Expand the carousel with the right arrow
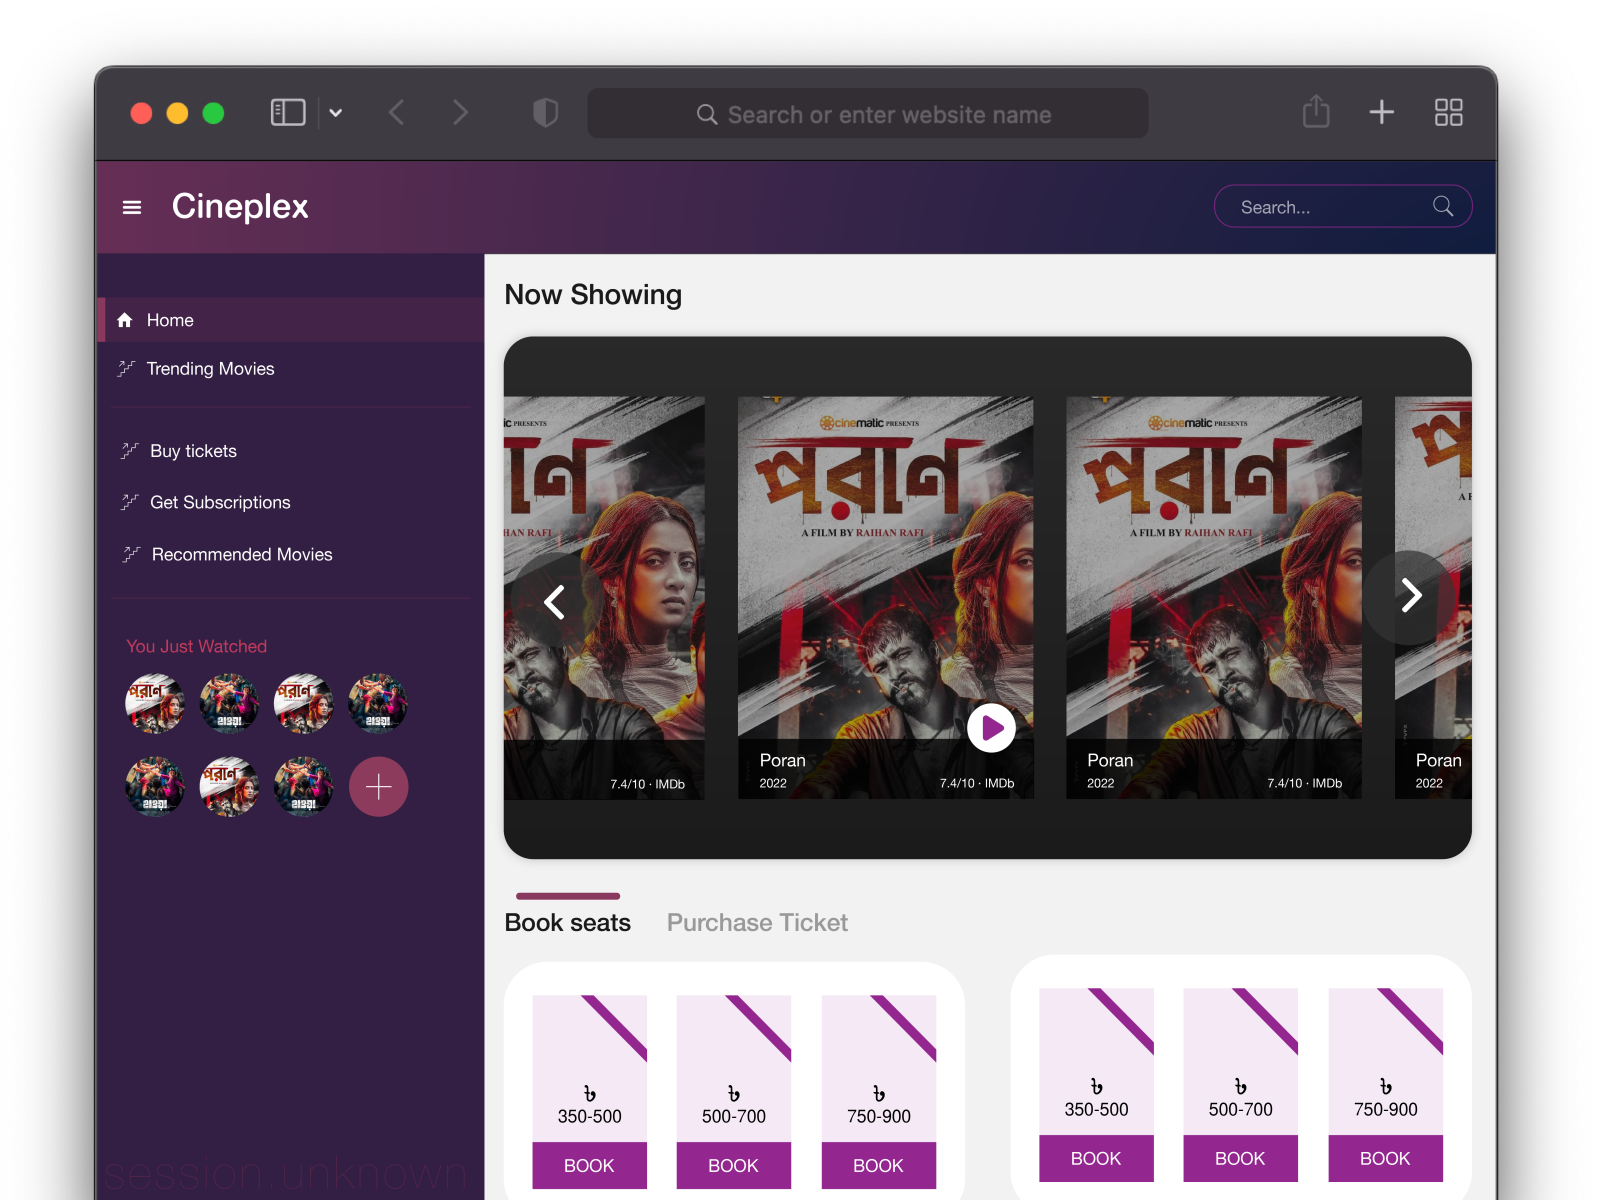This screenshot has height=1200, width=1600. coord(1411,596)
